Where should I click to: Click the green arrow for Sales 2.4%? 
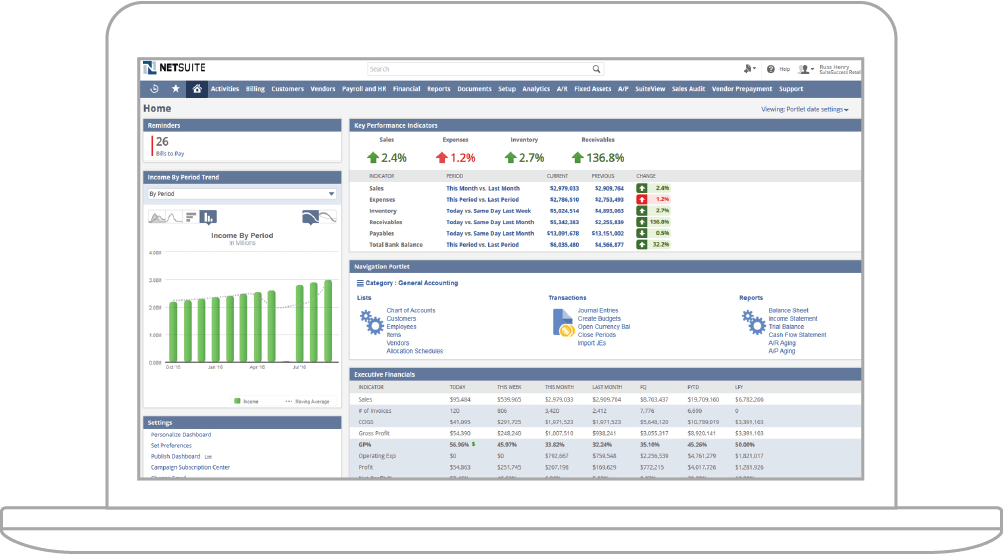pos(373,158)
